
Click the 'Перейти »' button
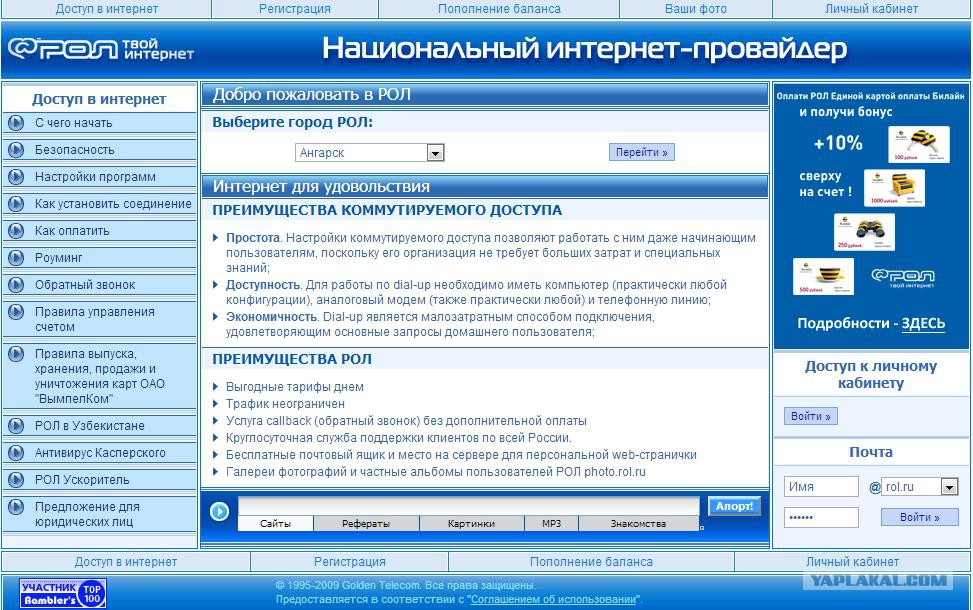coord(642,152)
